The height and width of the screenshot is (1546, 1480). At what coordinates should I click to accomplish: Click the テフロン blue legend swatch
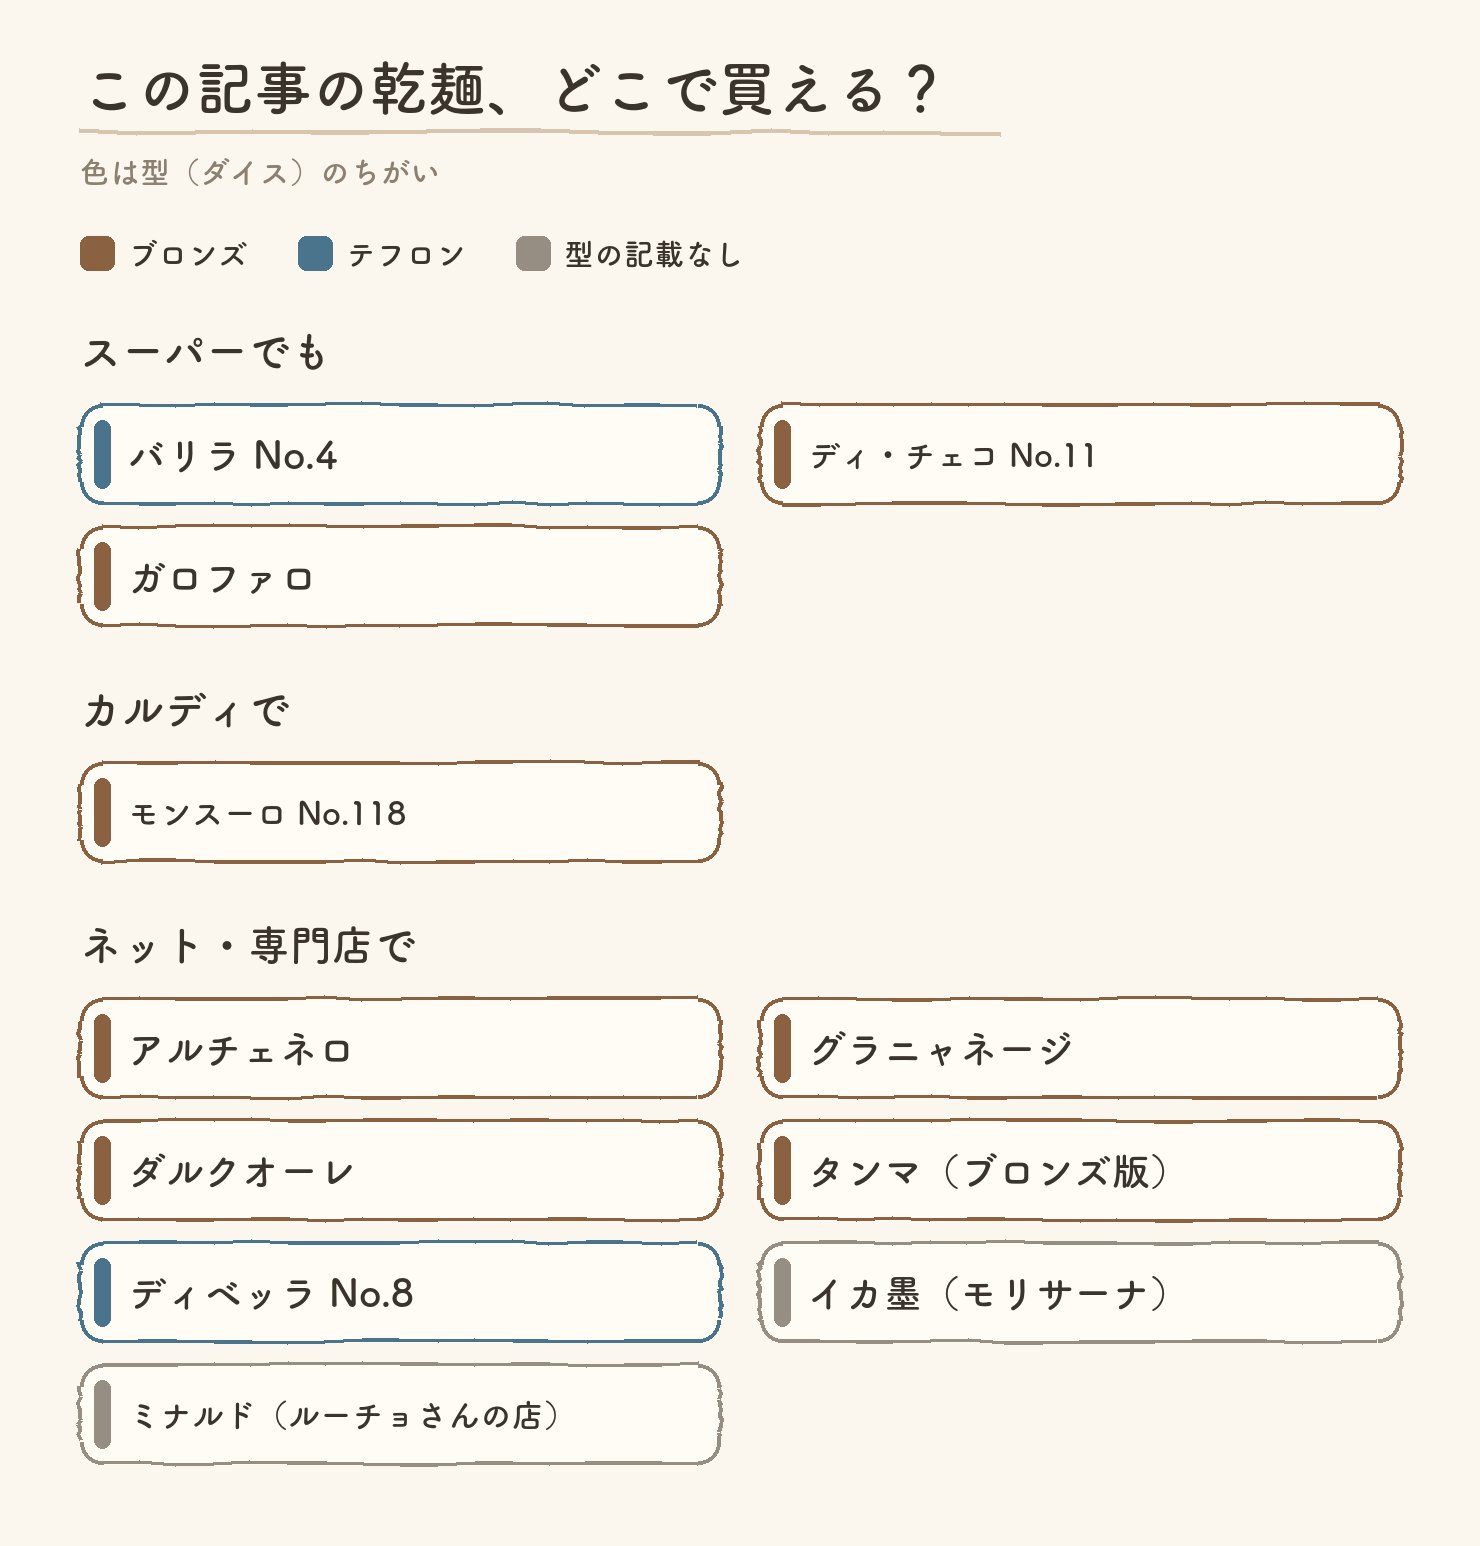pos(315,254)
